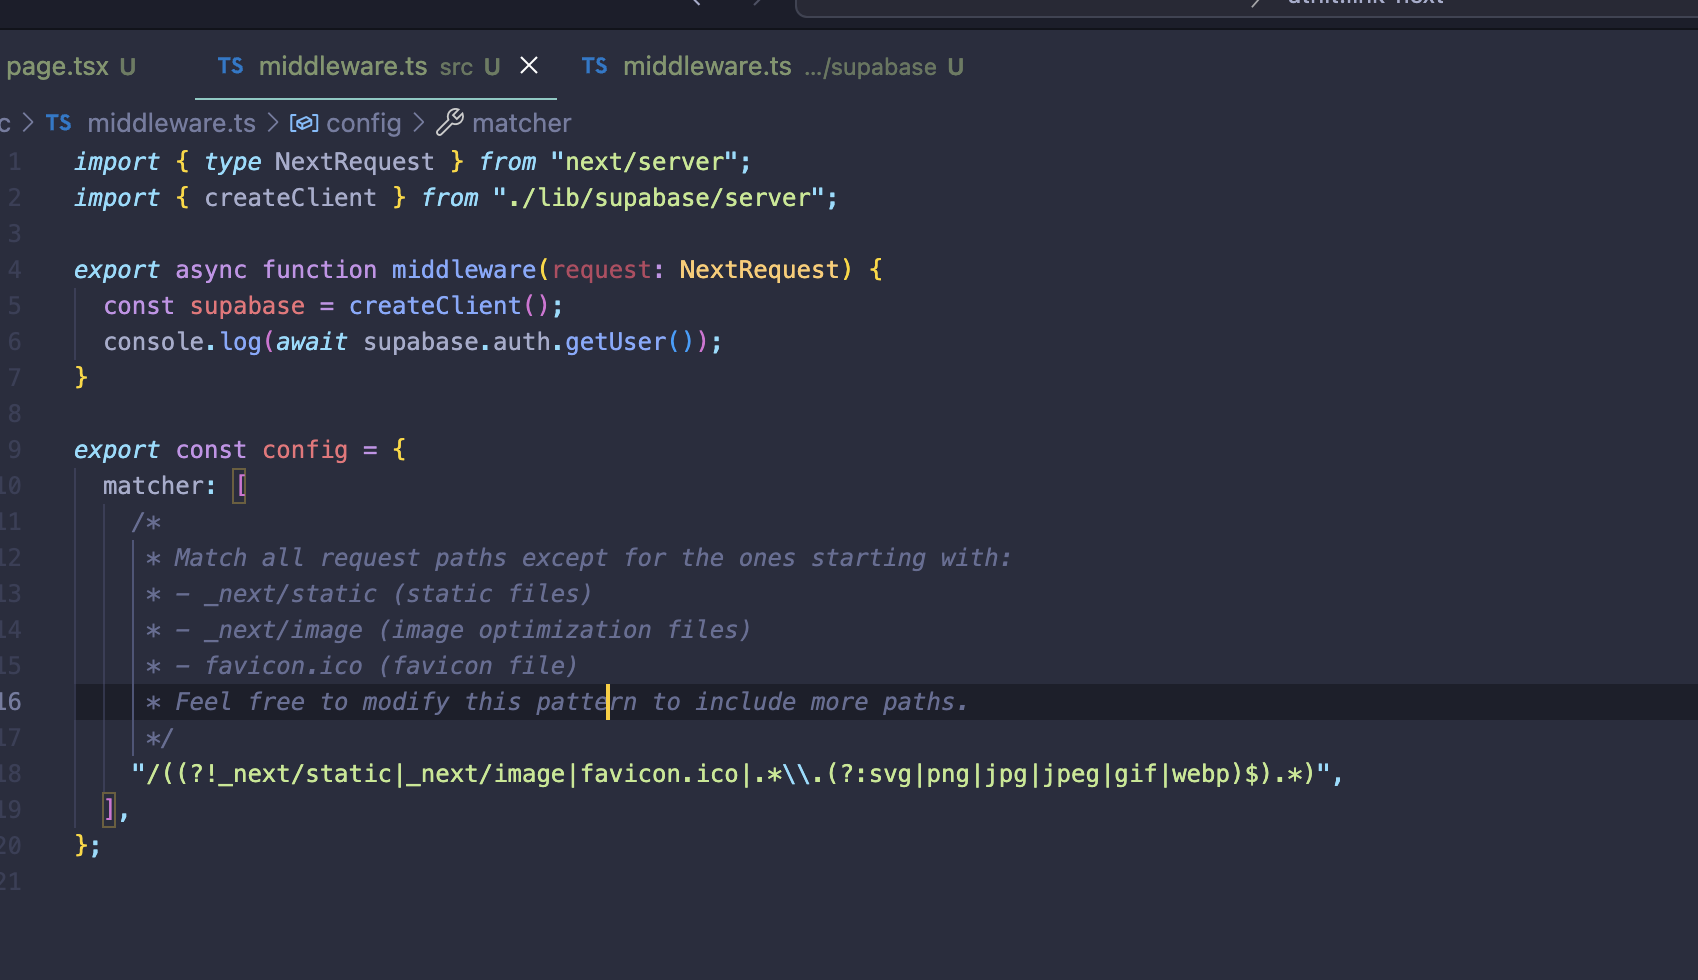This screenshot has width=1698, height=980.
Task: Click the wrench icon beside matcher breadcrumb
Action: [x=450, y=123]
